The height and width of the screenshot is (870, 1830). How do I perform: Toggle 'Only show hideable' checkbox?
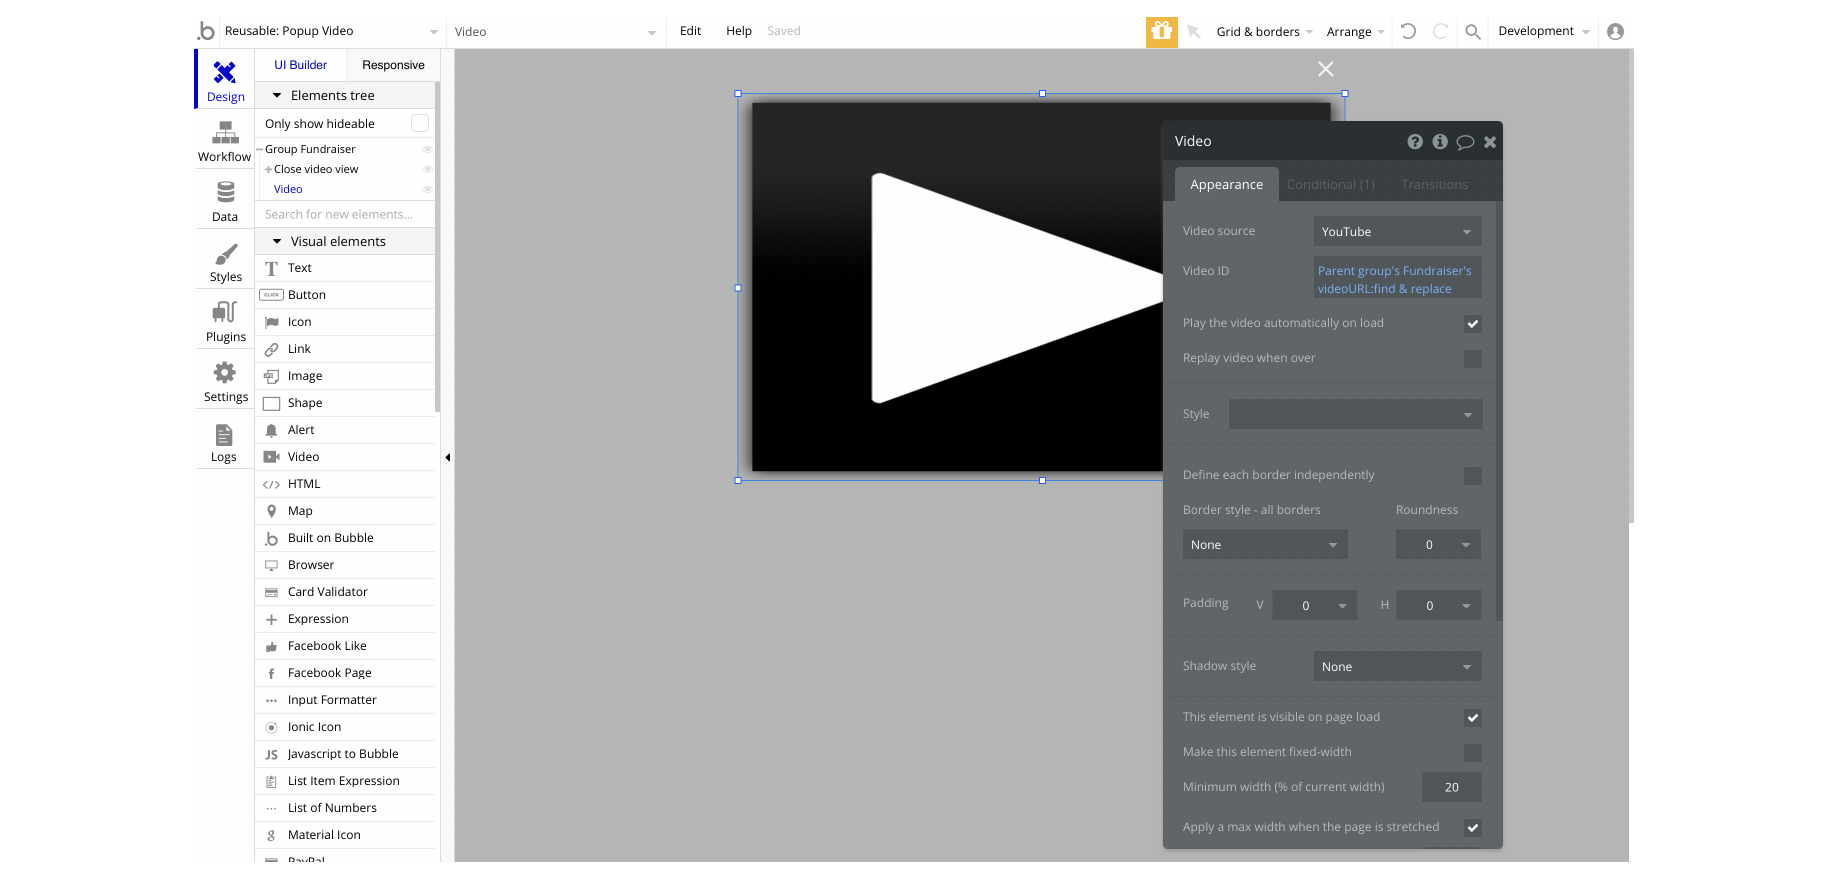(x=420, y=123)
